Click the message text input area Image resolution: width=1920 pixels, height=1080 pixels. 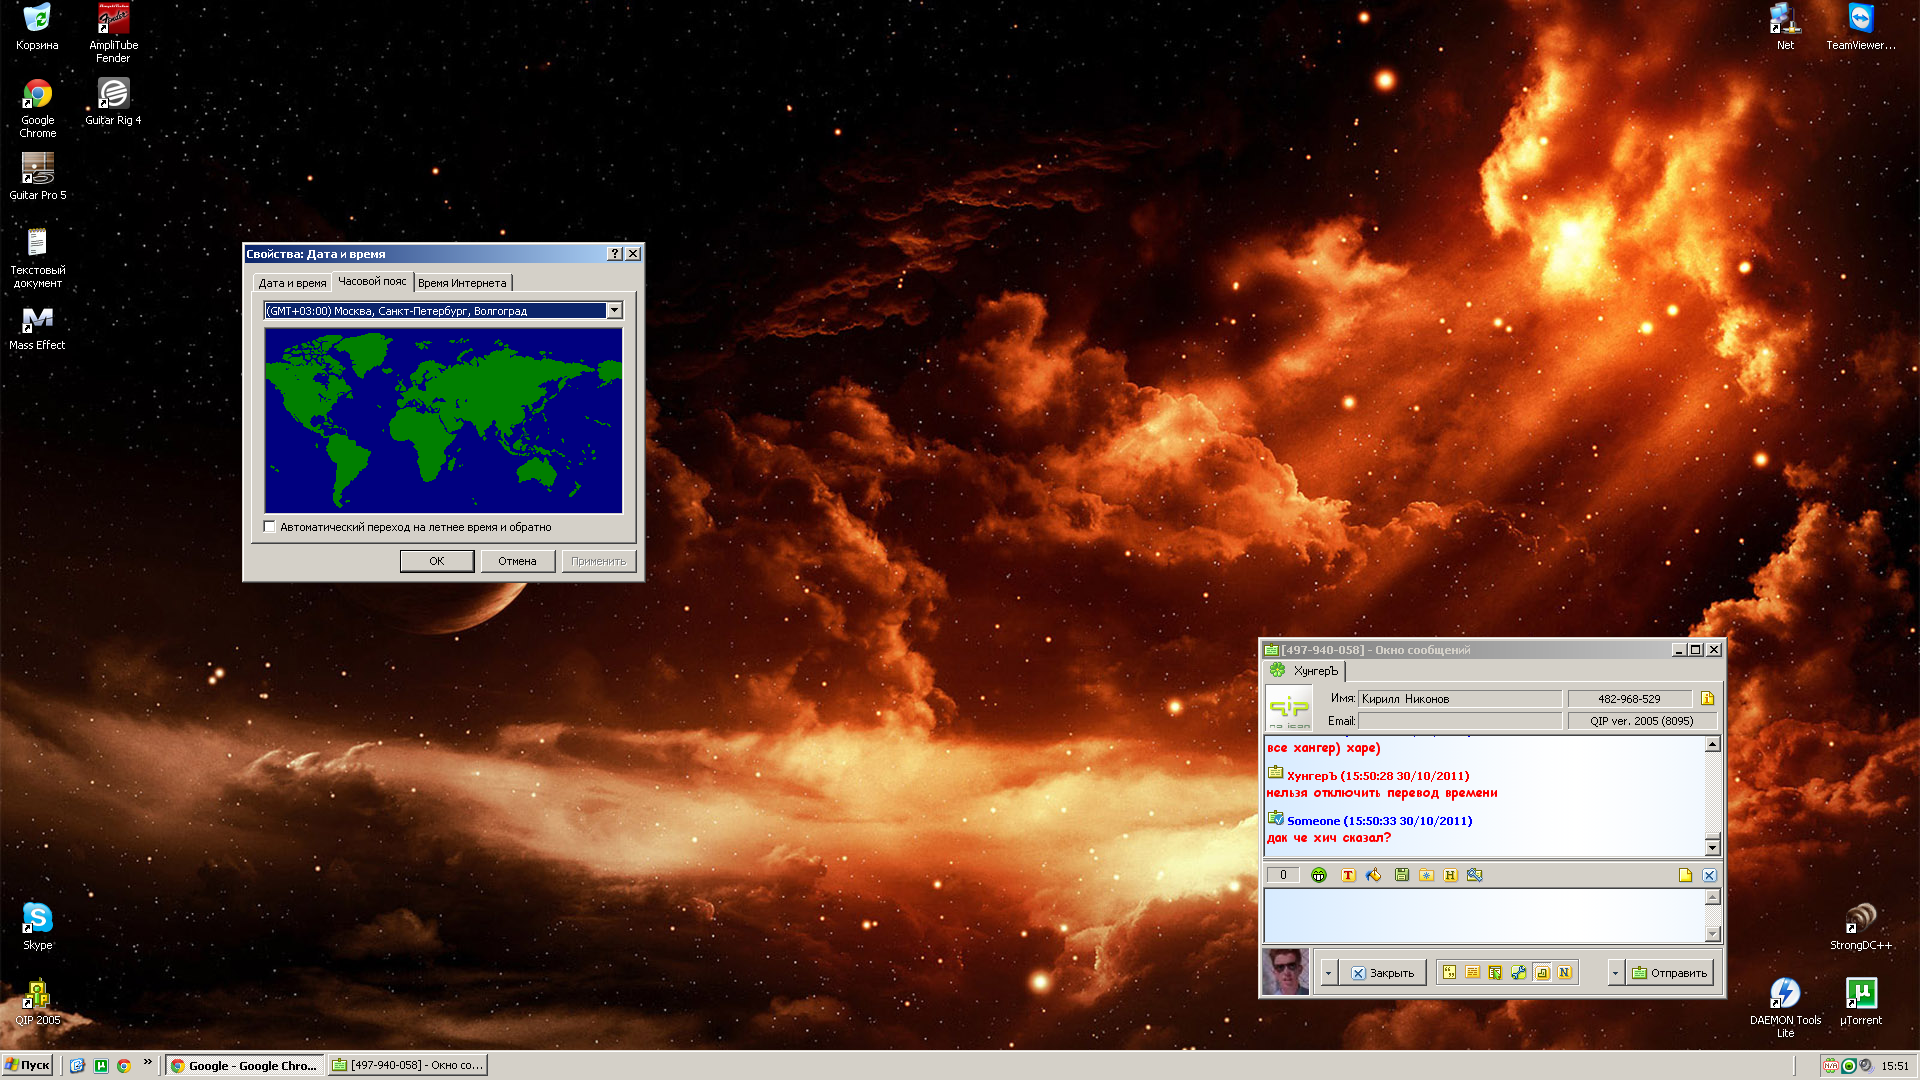coord(1484,915)
